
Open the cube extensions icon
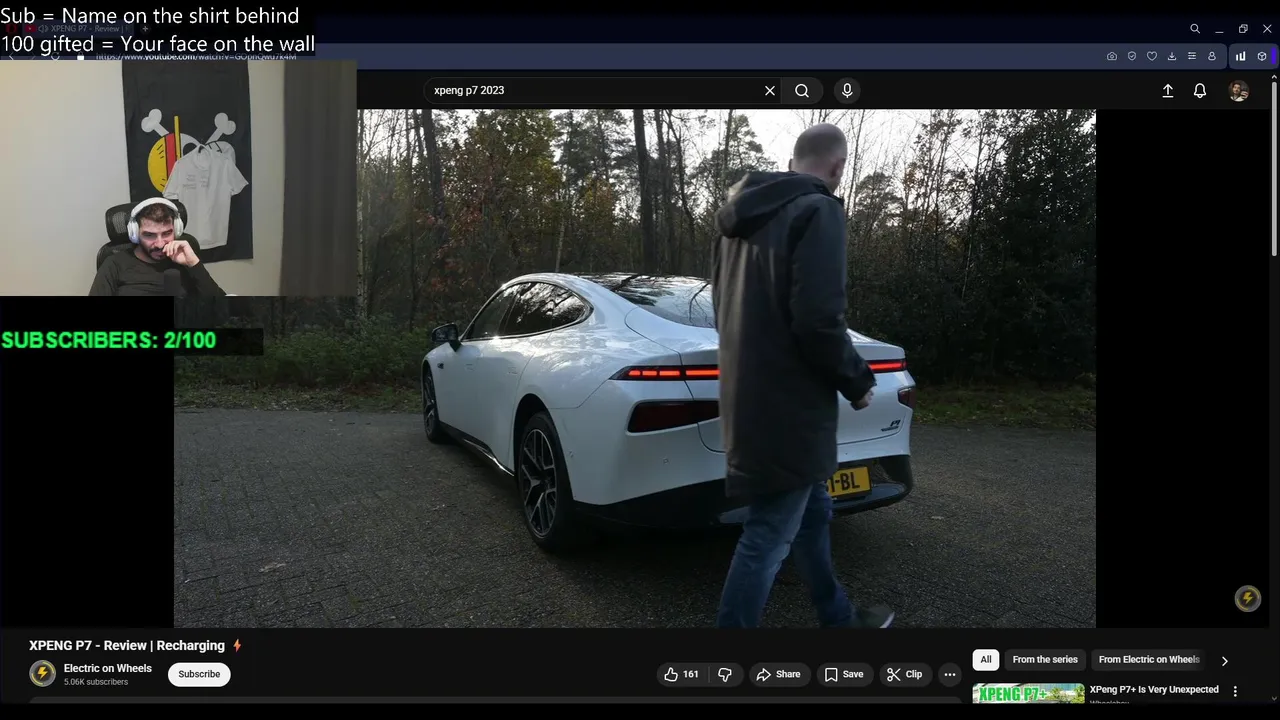click(x=1262, y=56)
